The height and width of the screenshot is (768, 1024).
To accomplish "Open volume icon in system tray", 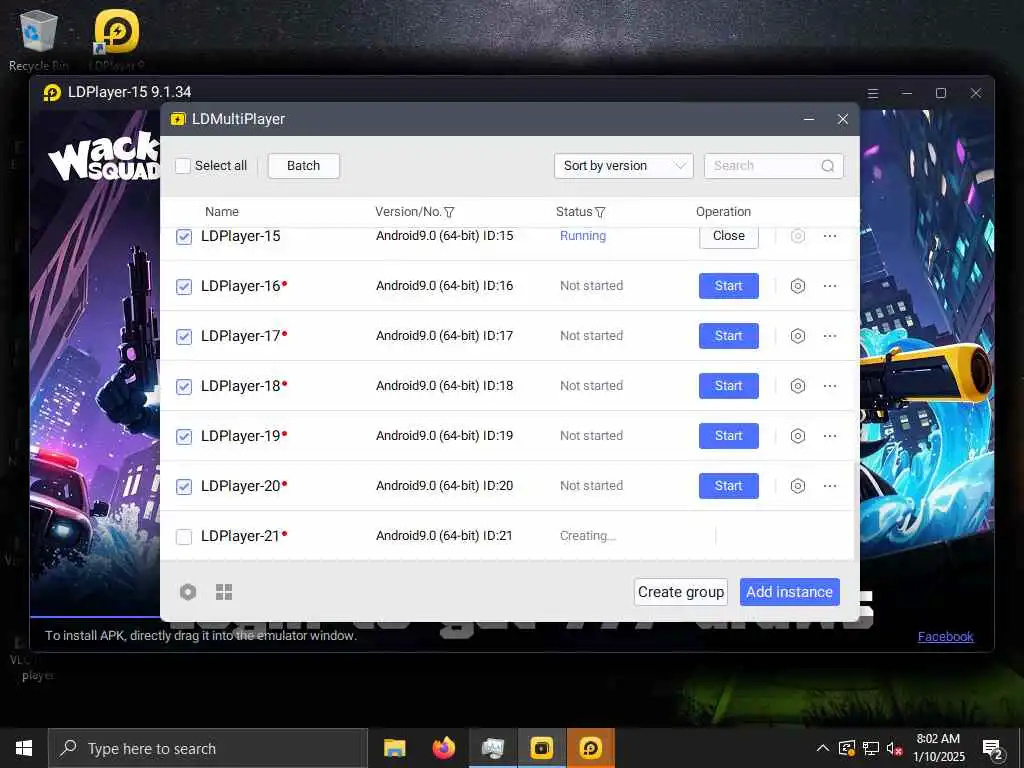I will tap(894, 748).
